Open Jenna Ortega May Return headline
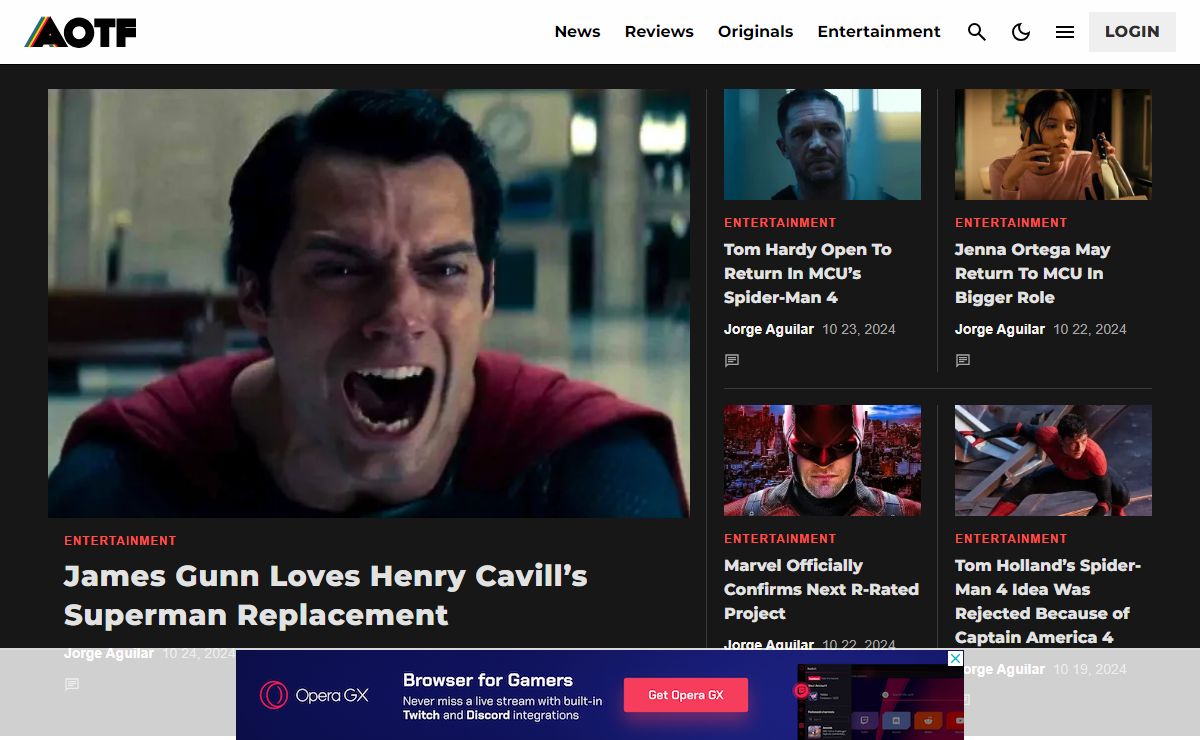Screen dimensions: 1200x740 point(1033,273)
